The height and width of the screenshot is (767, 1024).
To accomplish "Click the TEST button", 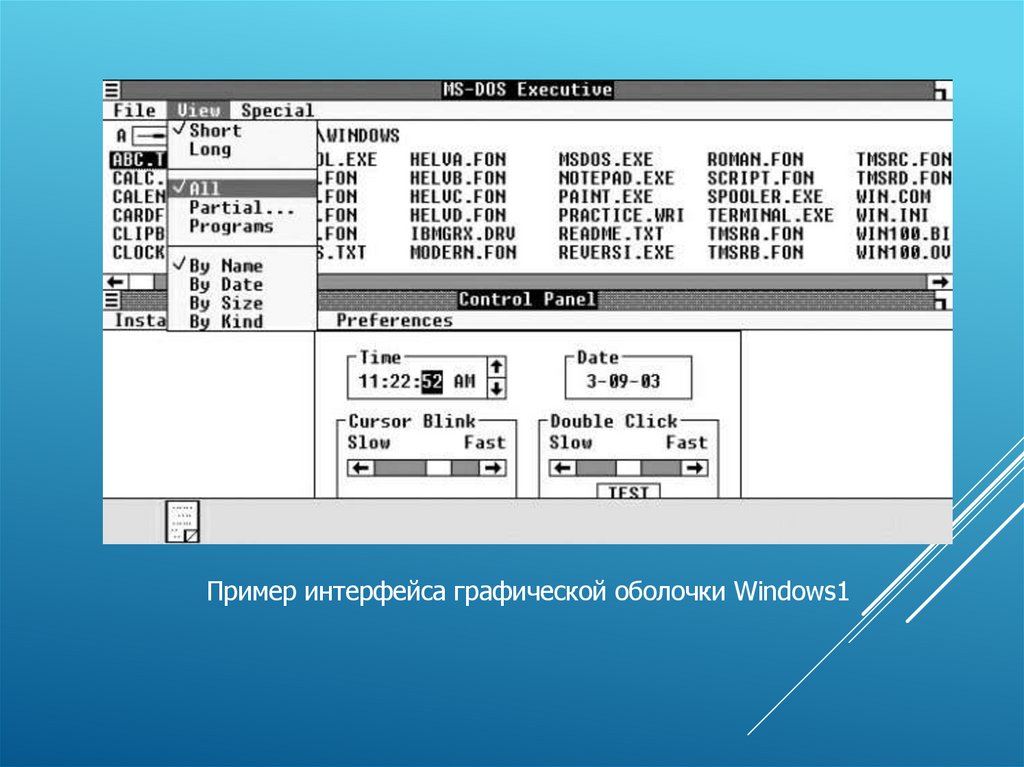I will (x=628, y=491).
